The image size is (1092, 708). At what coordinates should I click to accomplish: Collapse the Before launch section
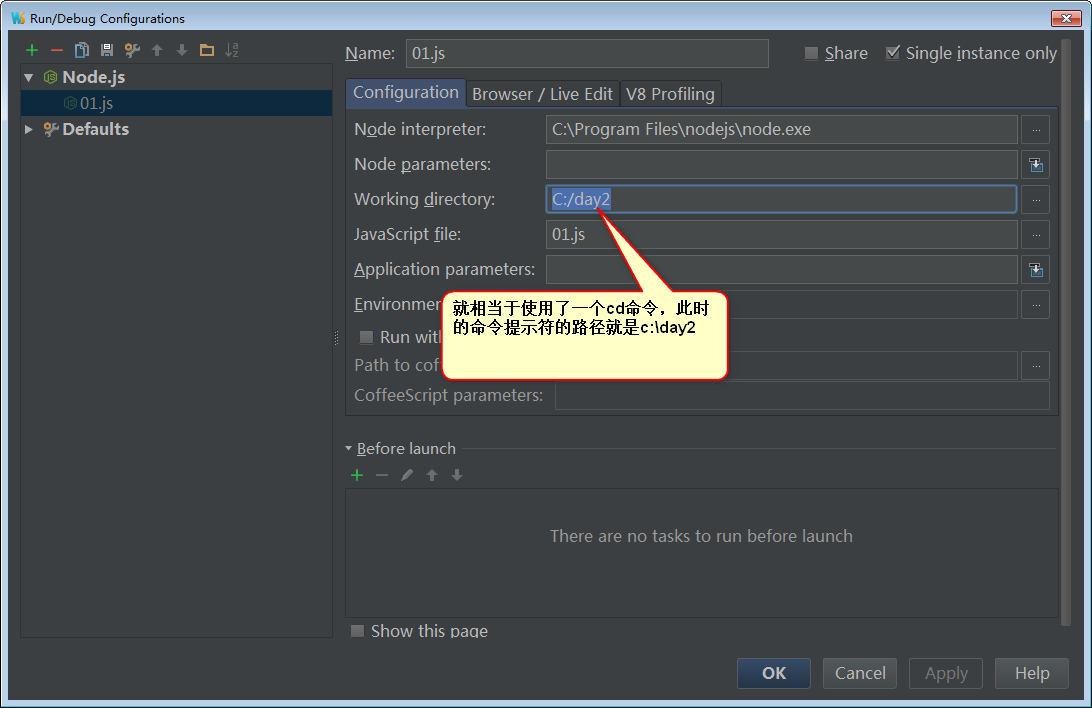[349, 448]
